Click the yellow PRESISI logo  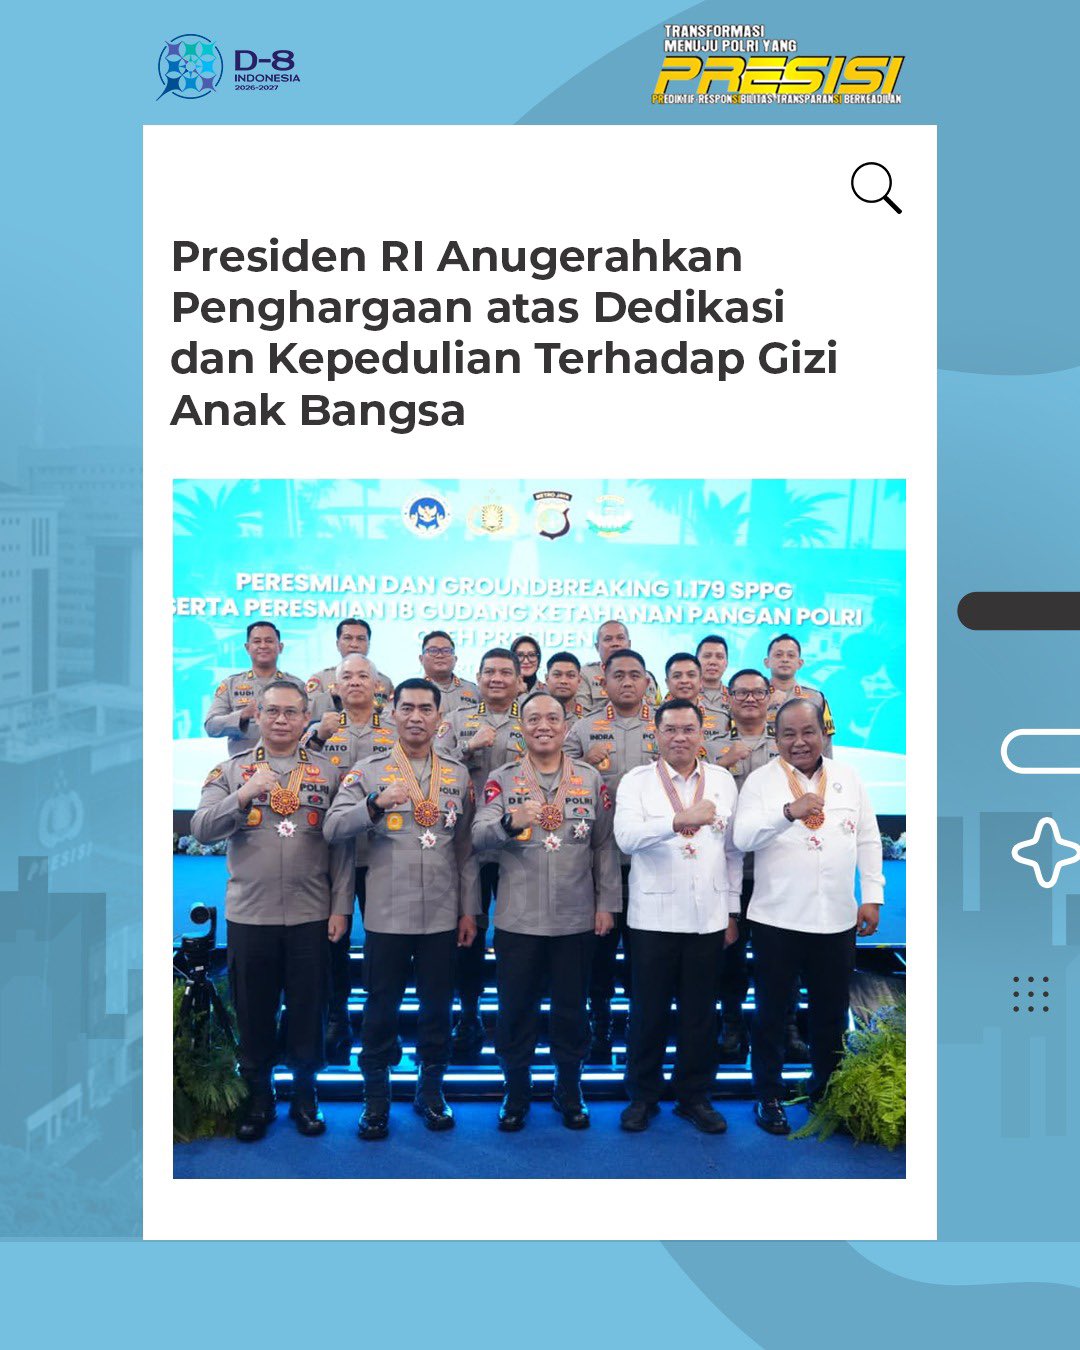coord(779,75)
